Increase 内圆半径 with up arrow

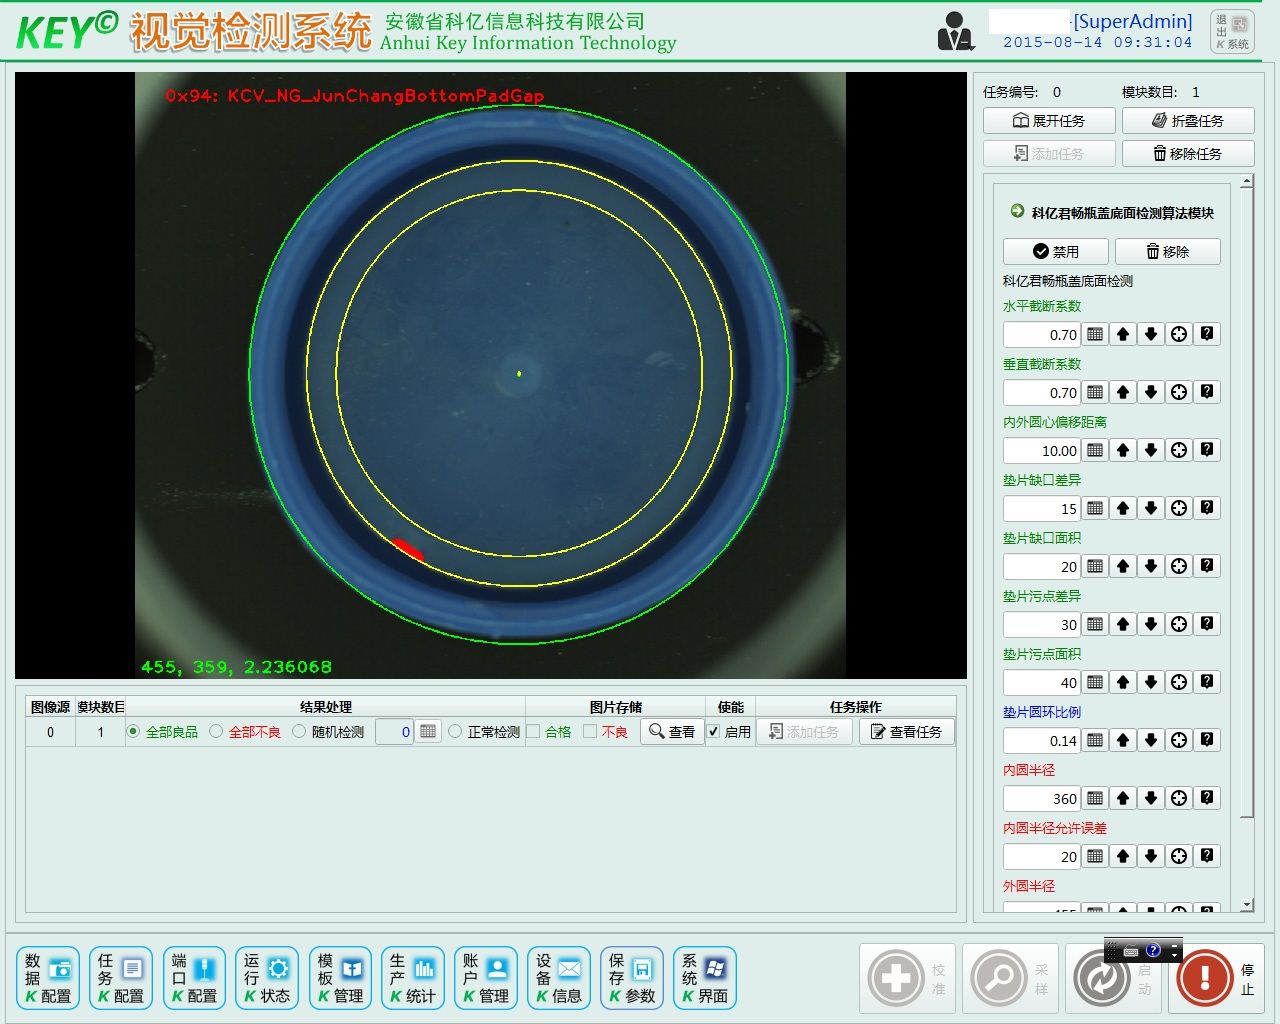[x=1123, y=798]
